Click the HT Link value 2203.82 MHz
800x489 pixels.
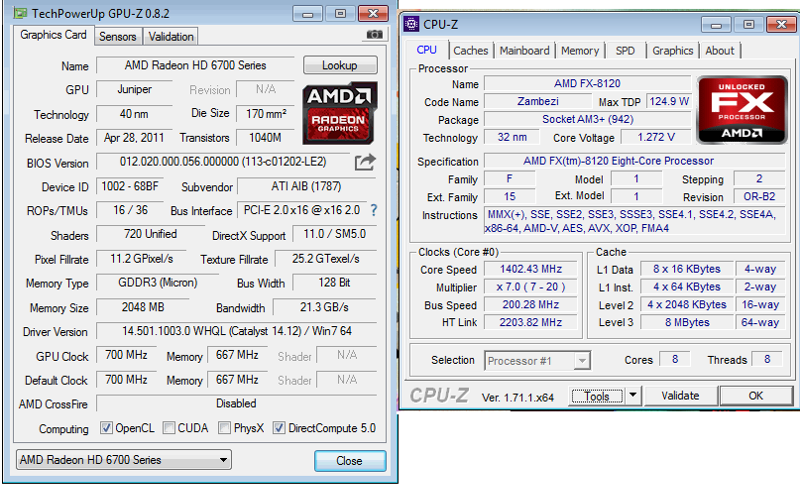point(531,323)
